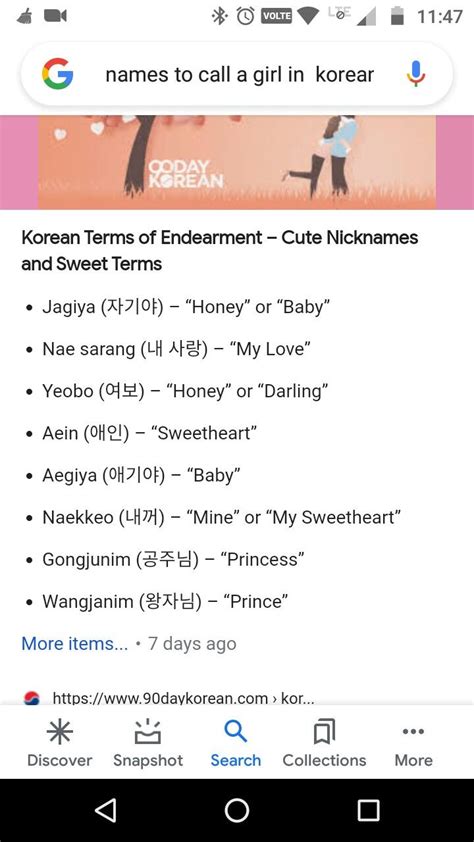Open the More options menu
Image resolution: width=474 pixels, height=842 pixels.
(413, 743)
